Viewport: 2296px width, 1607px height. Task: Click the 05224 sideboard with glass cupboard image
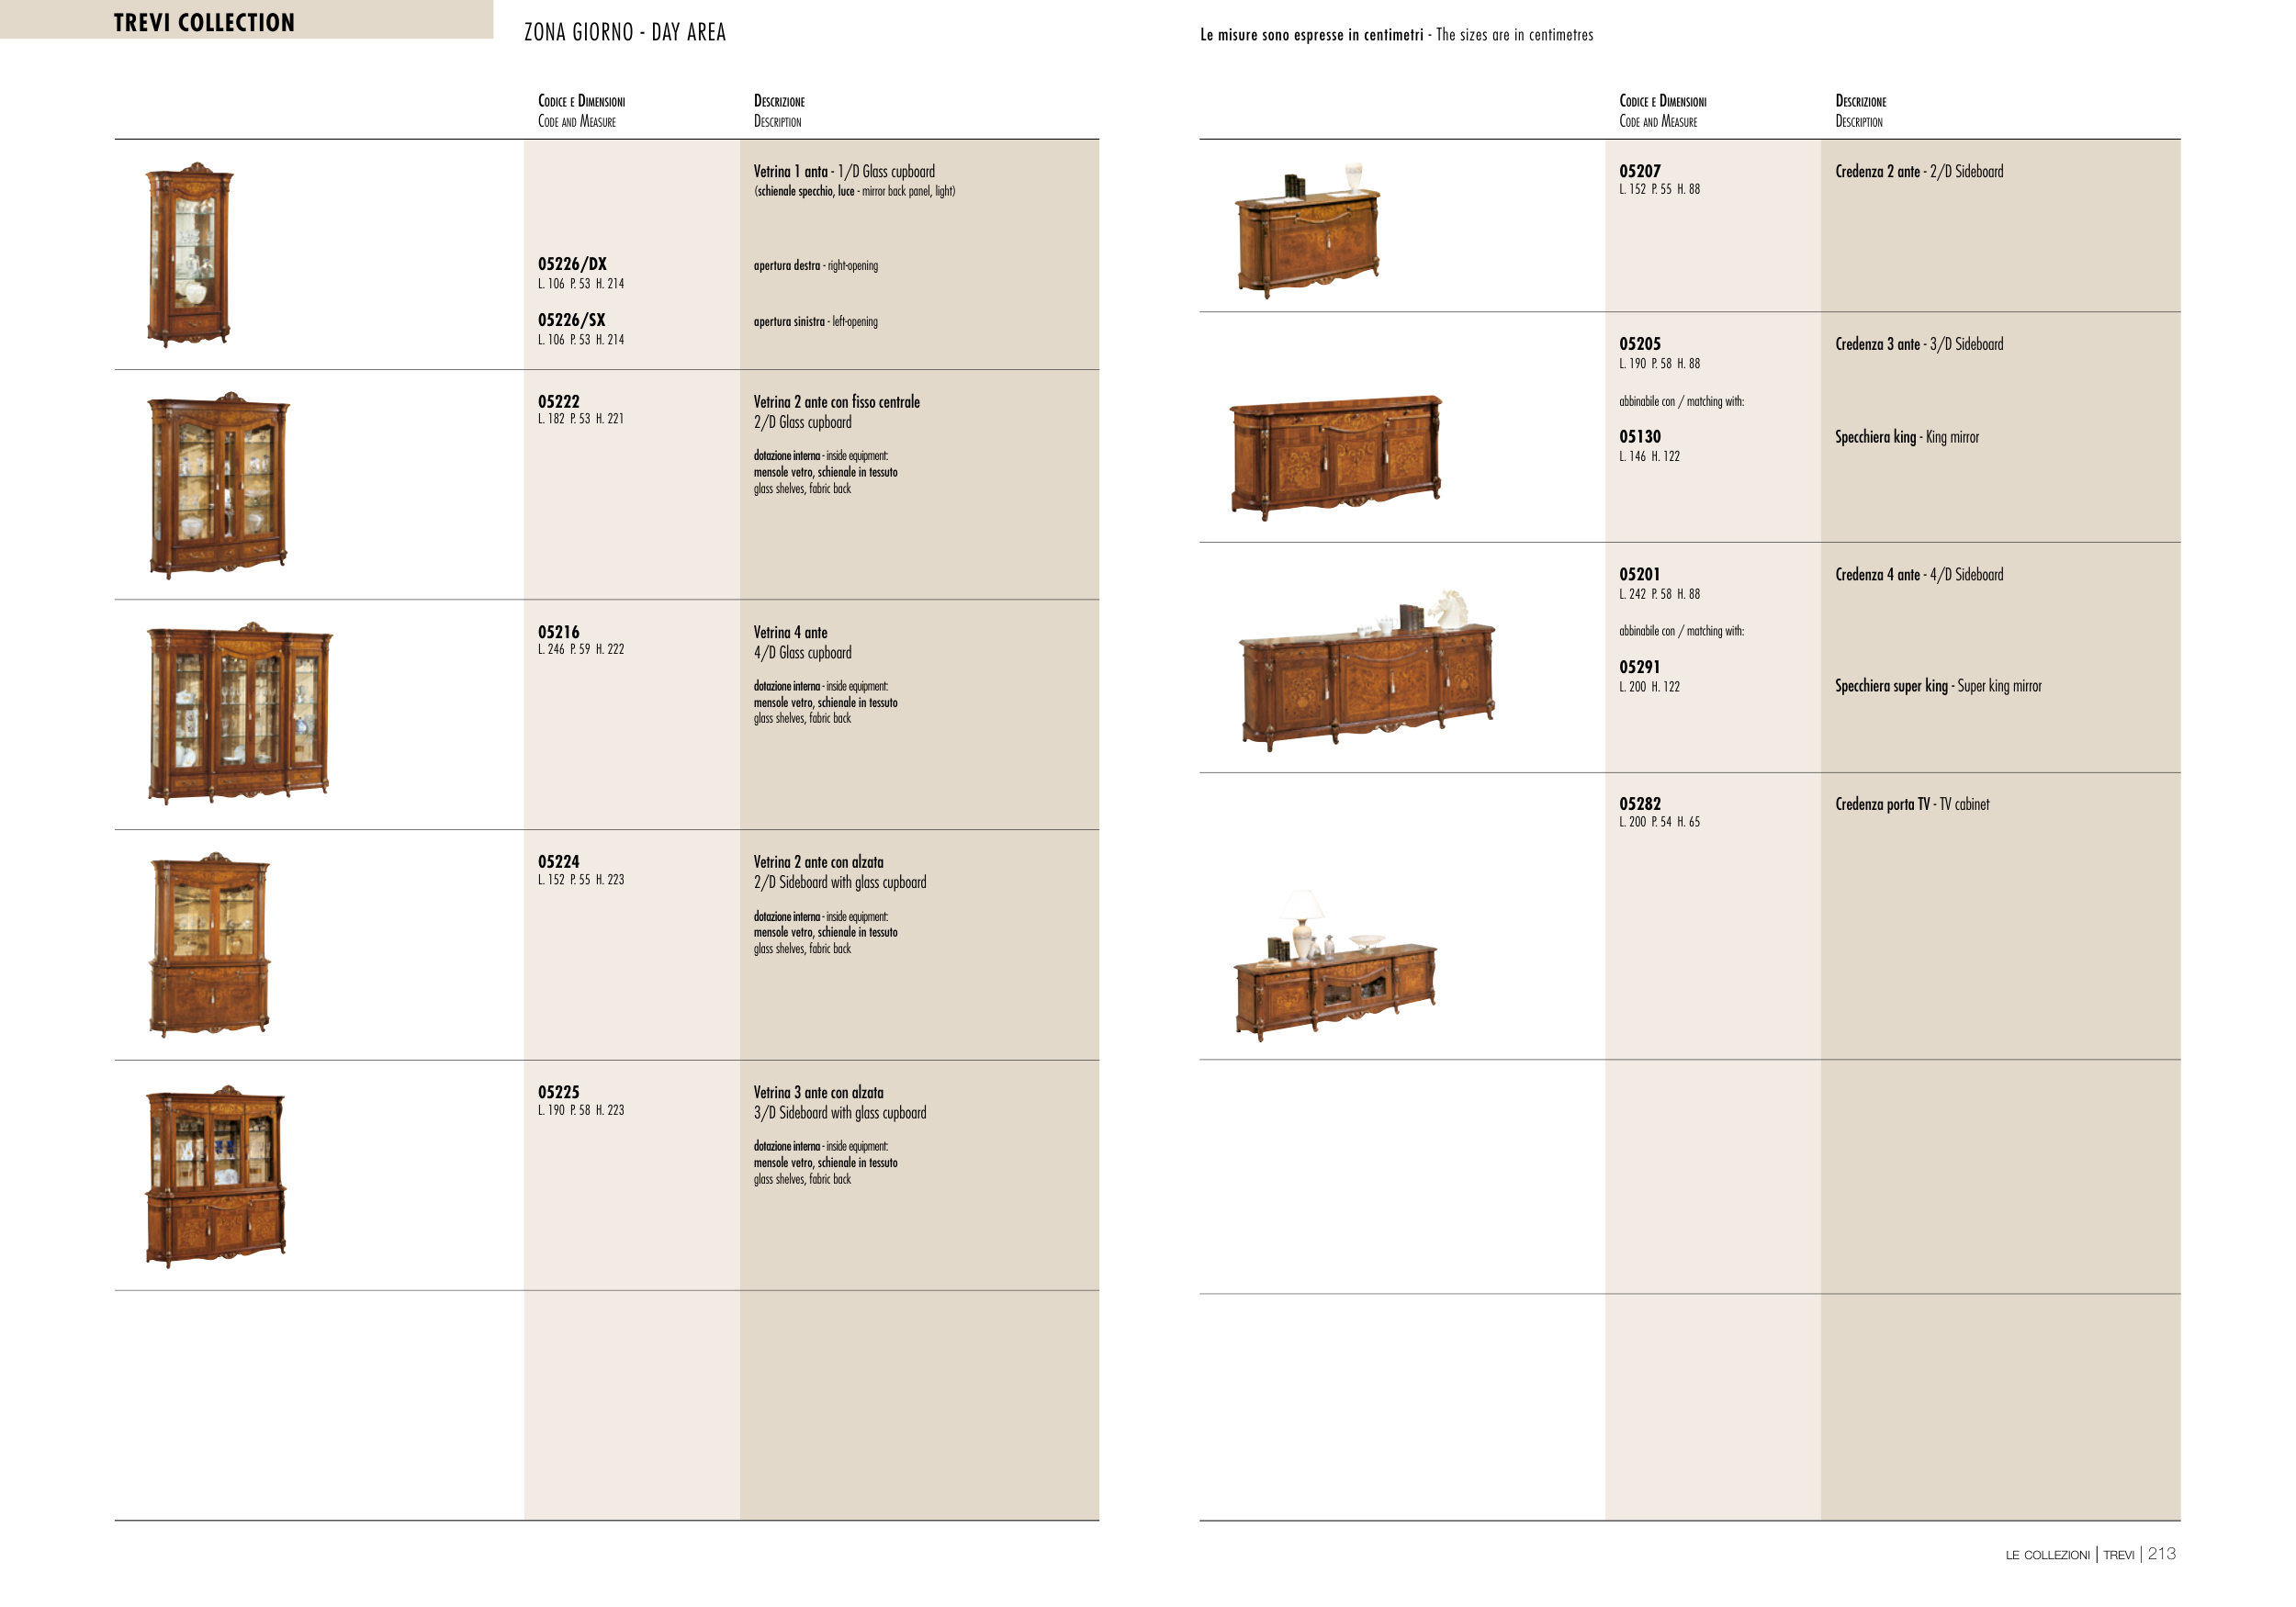(x=210, y=945)
